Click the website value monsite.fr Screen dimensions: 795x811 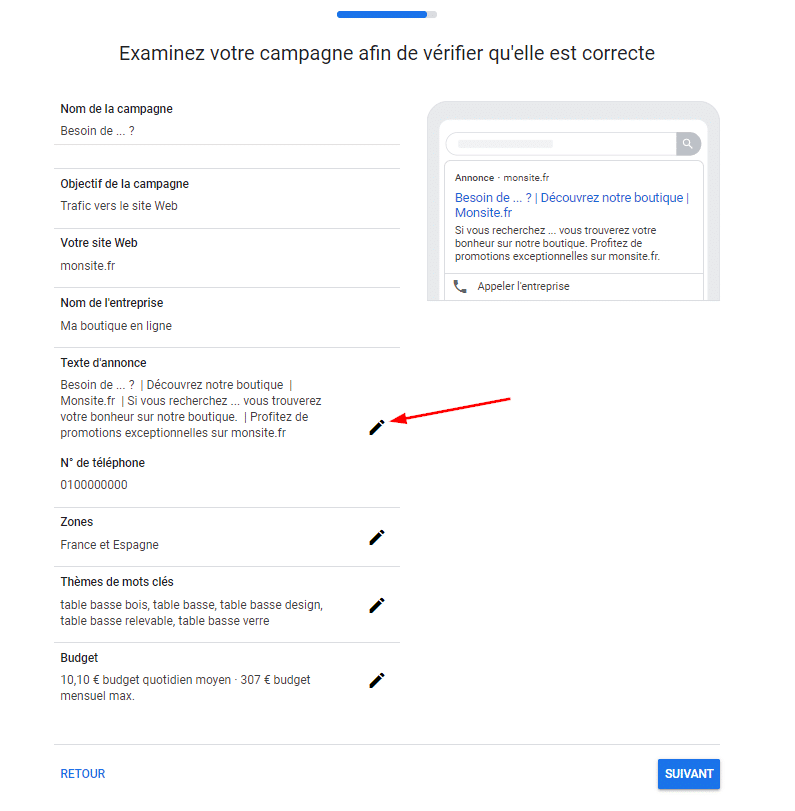[x=88, y=266]
